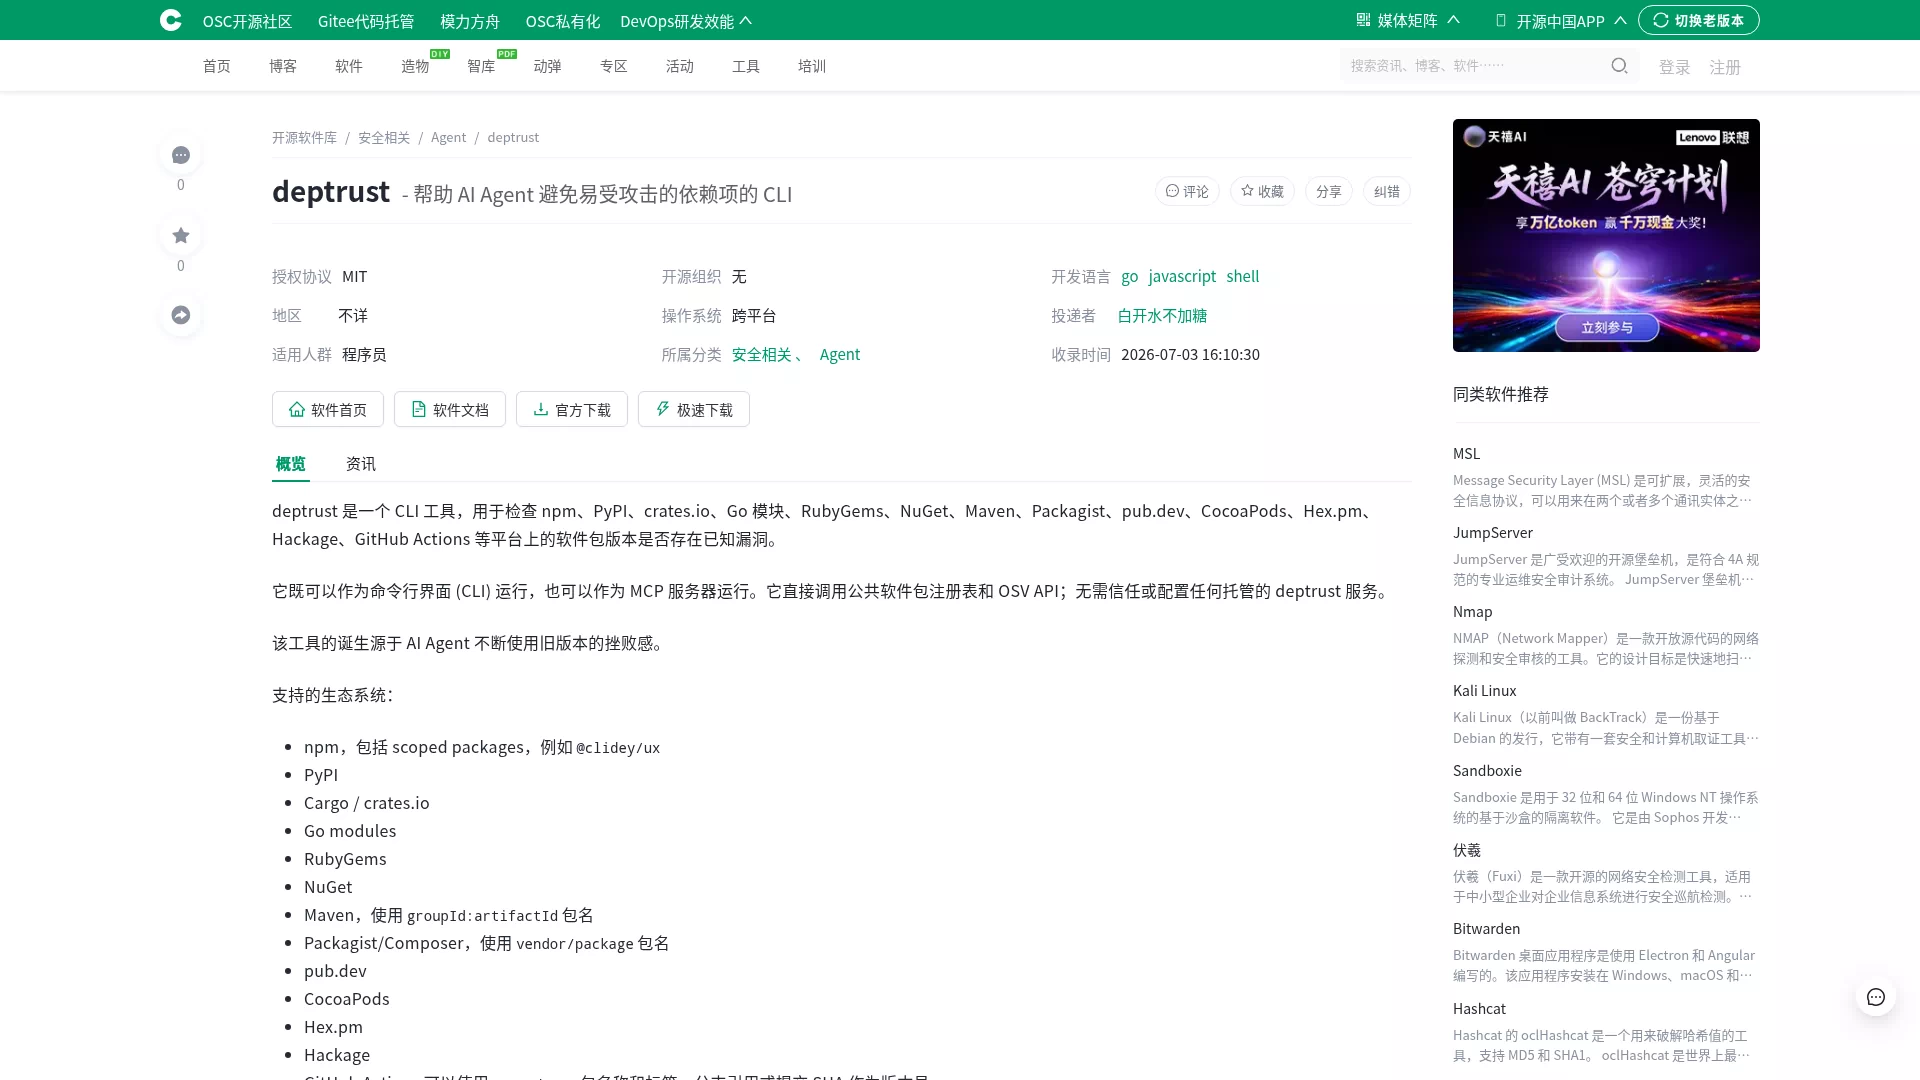1920x1080 pixels.
Task: Click 安全相关 breadcrumb
Action: click(384, 137)
